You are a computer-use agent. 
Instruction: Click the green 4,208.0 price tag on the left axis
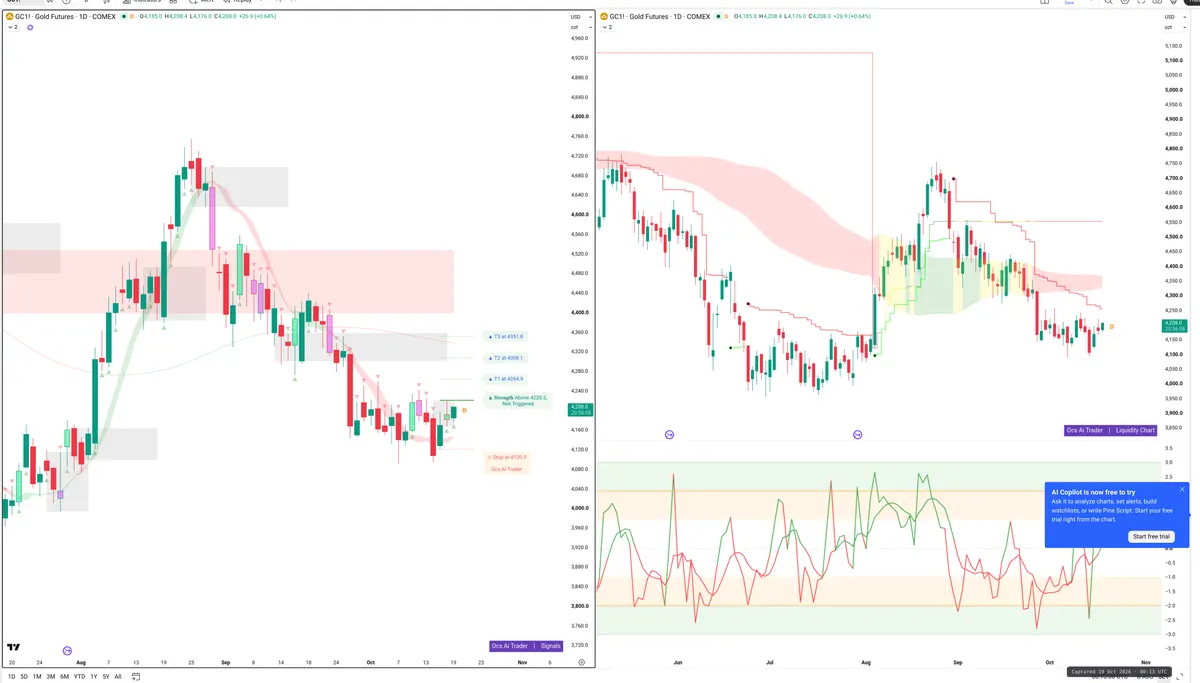click(580, 408)
